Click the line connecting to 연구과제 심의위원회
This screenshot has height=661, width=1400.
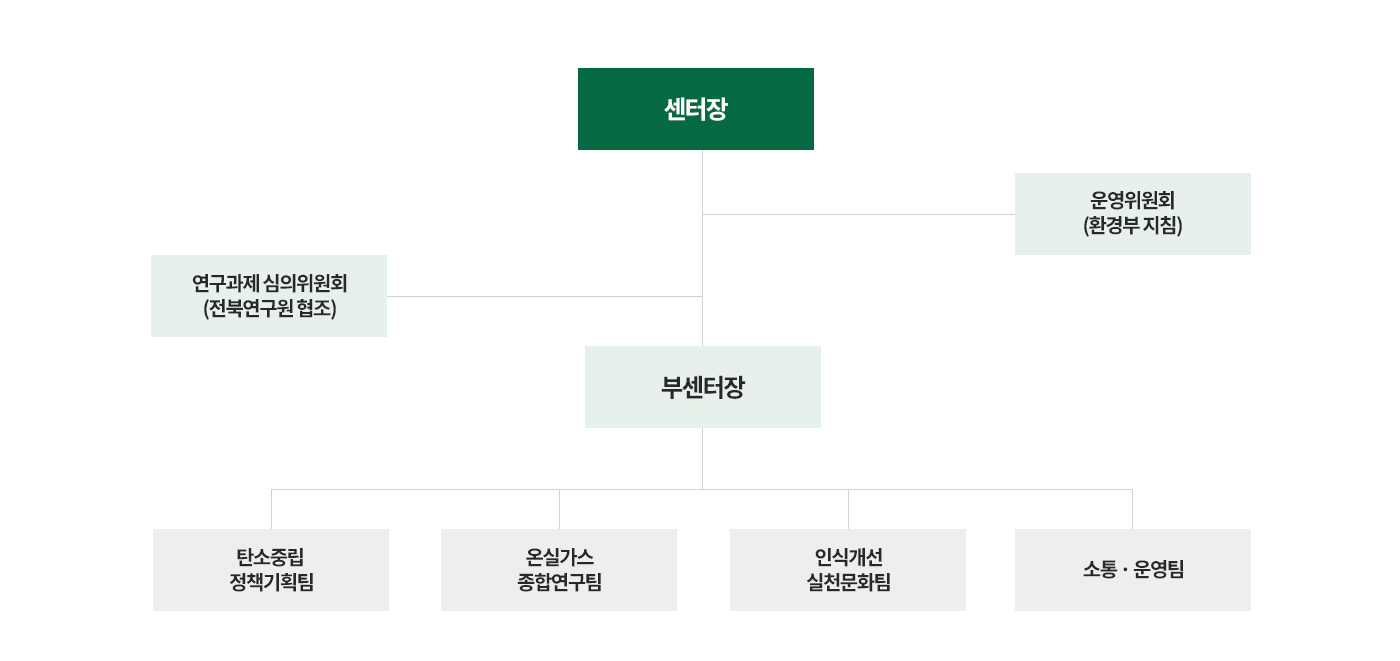pos(545,296)
